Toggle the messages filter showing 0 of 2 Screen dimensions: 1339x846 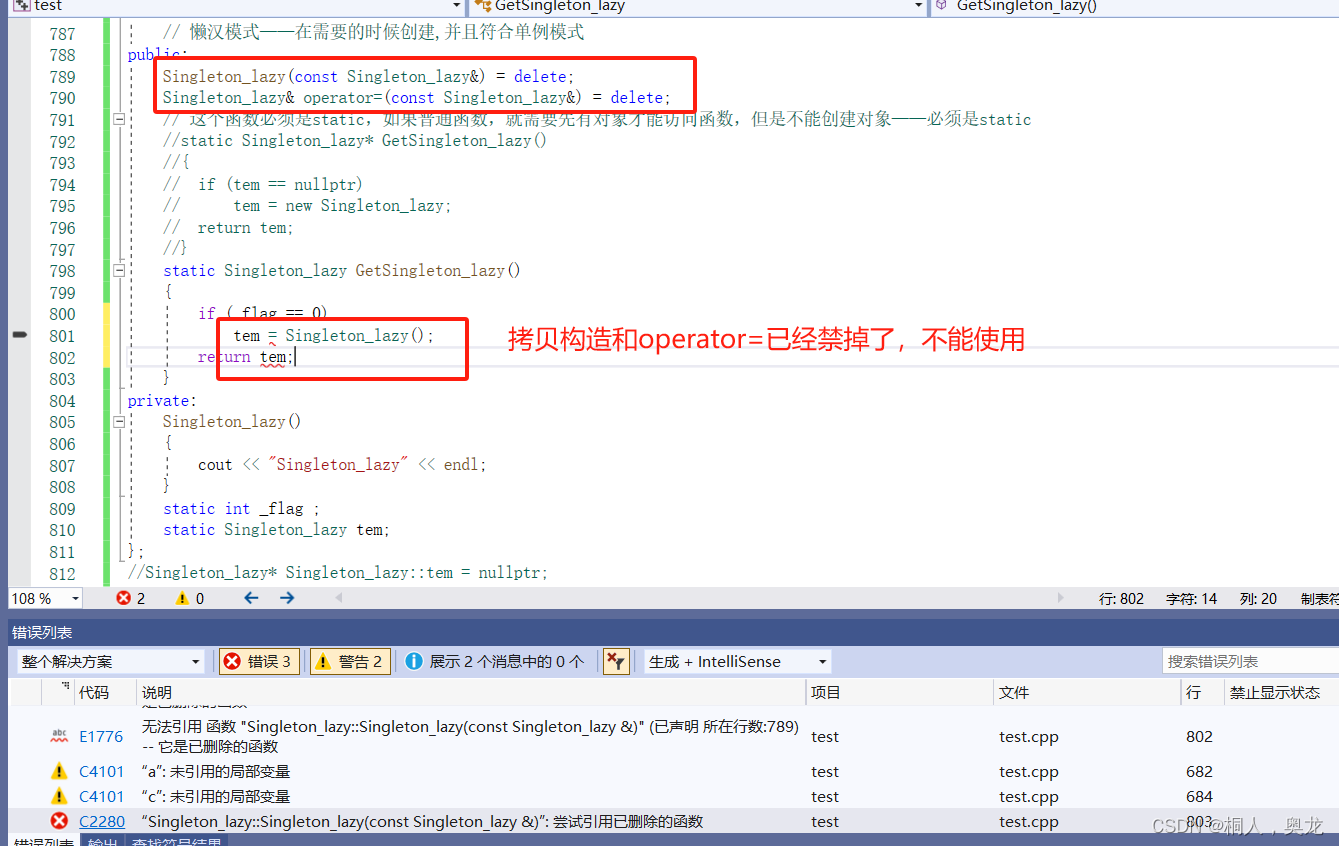point(495,662)
